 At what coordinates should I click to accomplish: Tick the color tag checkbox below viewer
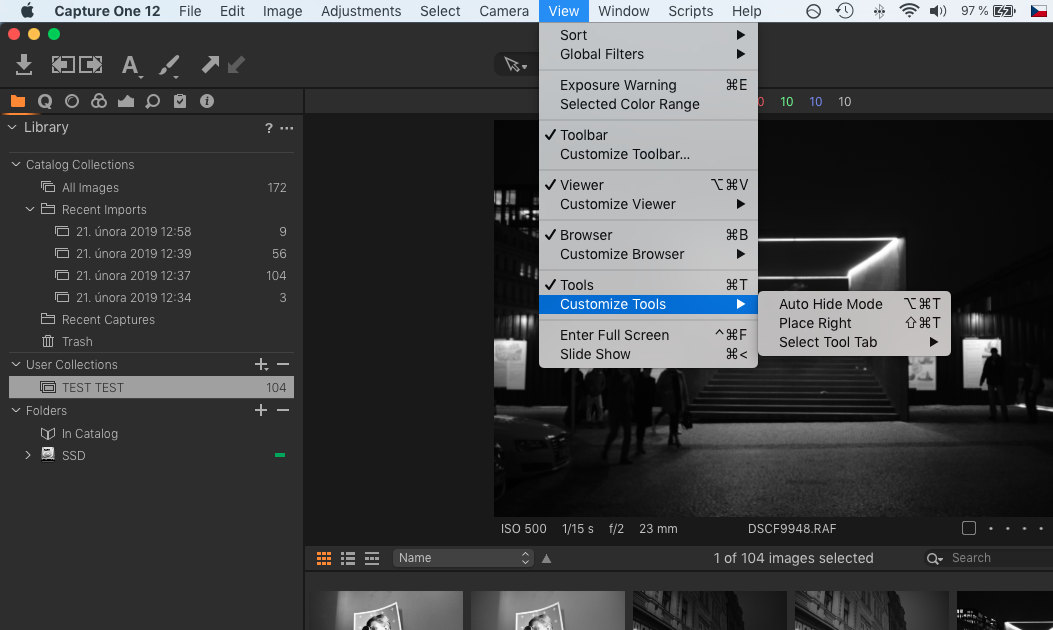(968, 528)
